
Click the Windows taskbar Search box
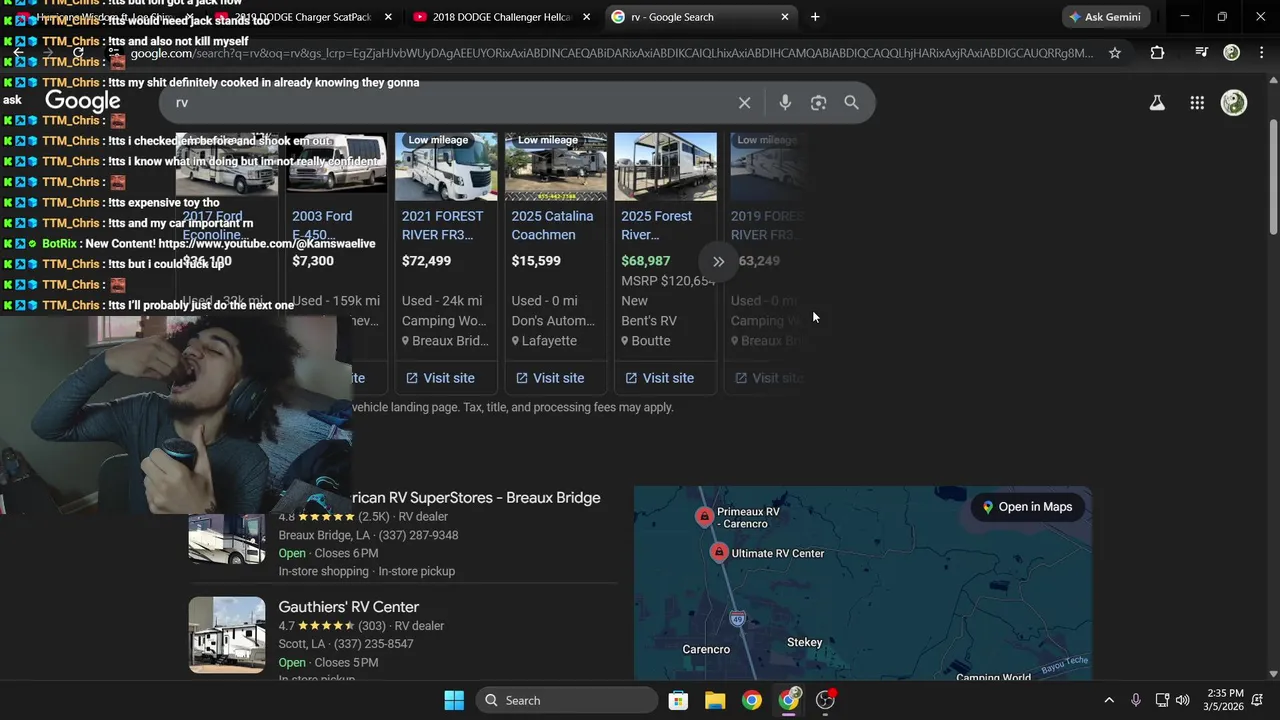click(566, 700)
